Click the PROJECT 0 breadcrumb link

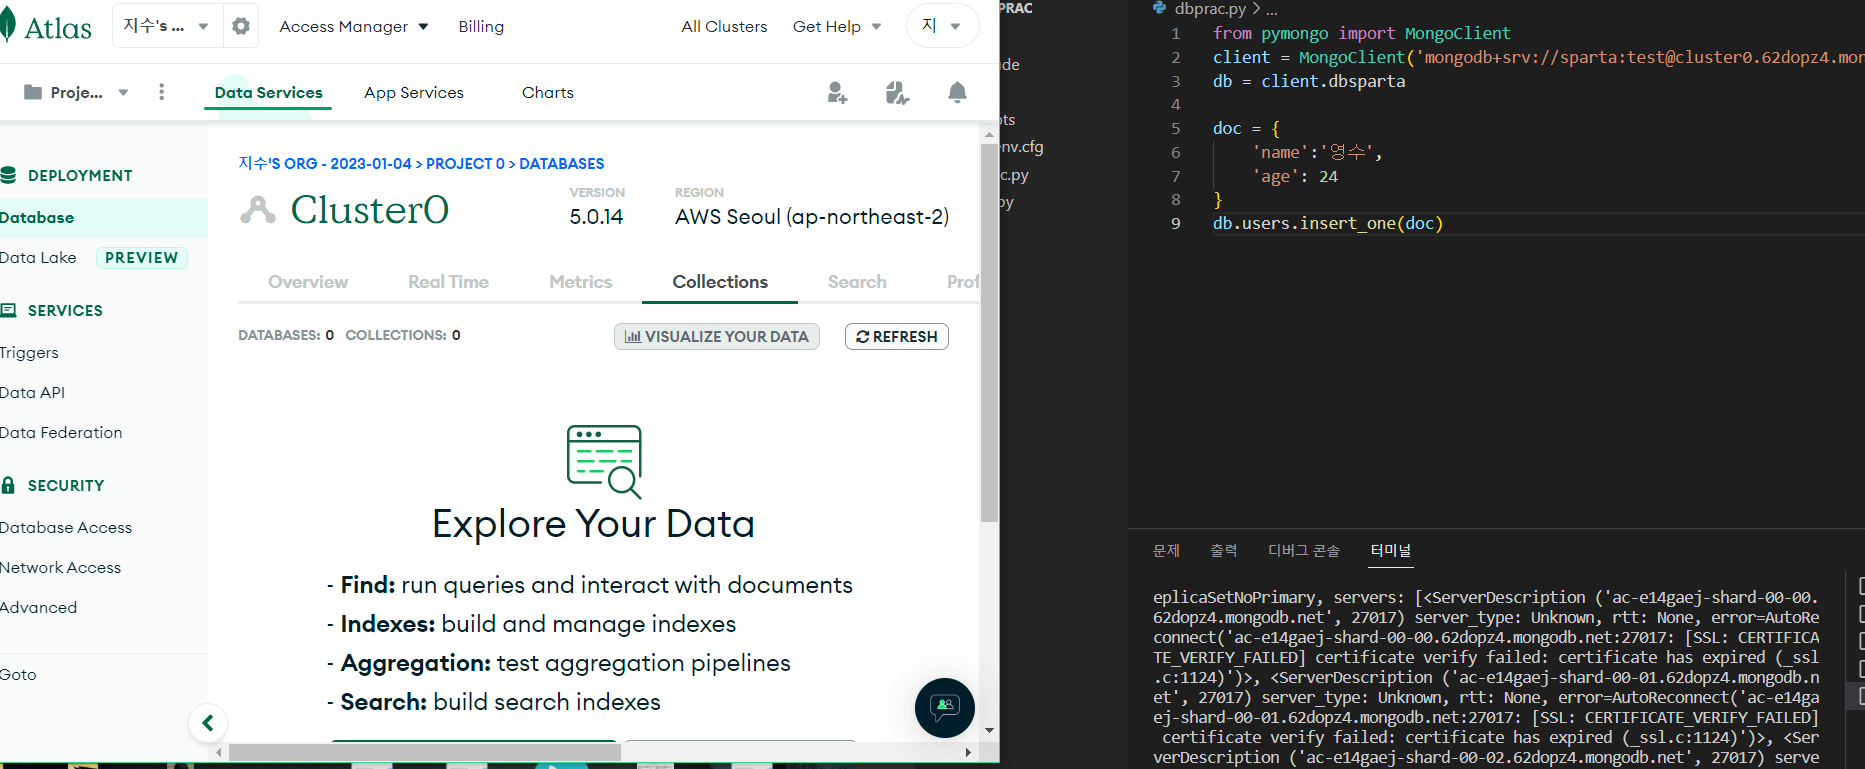coord(465,163)
